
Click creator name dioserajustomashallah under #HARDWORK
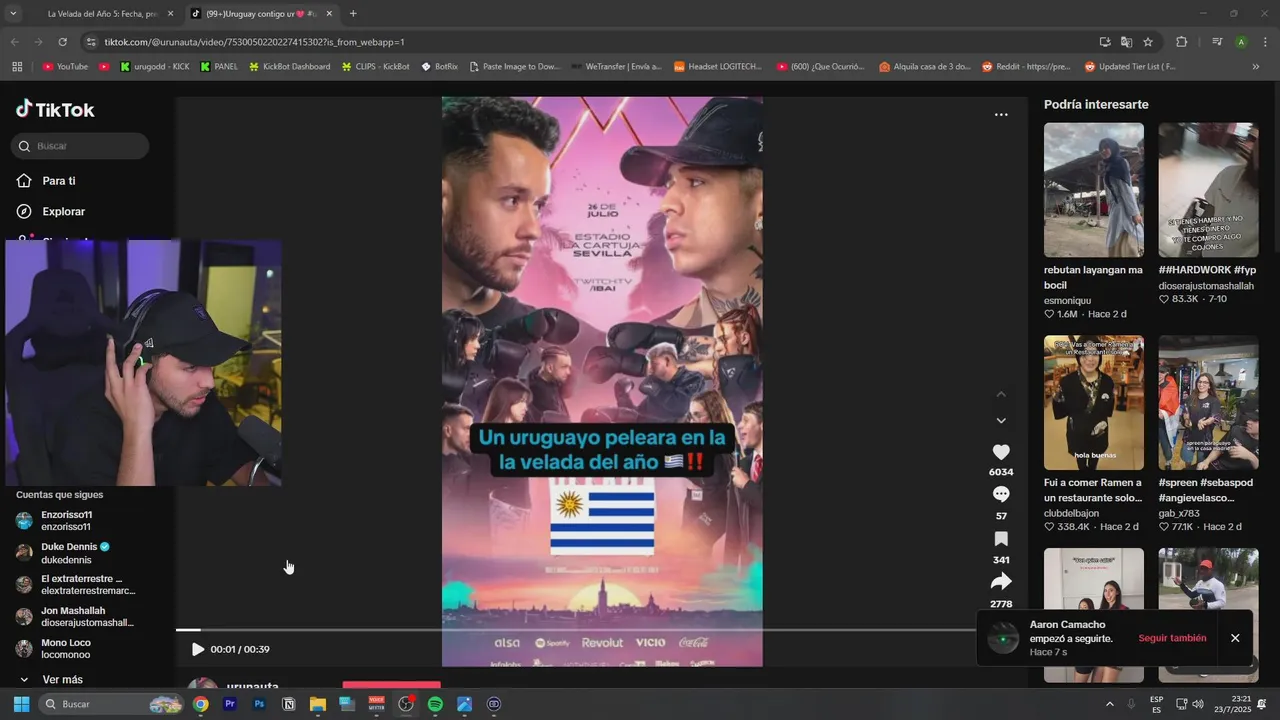(1206, 286)
